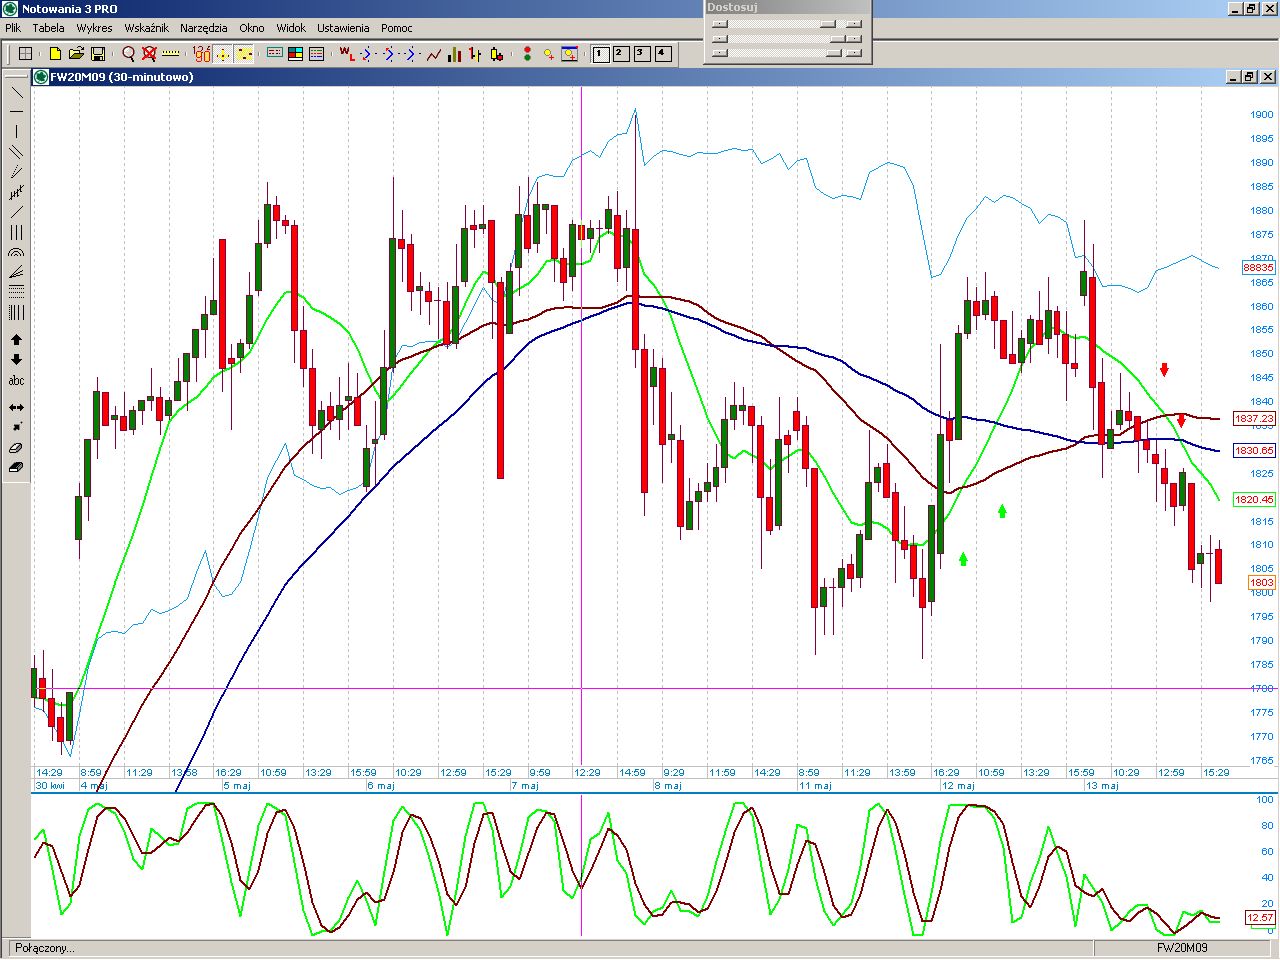Select the Fibonacci arcs tool
The height and width of the screenshot is (960, 1280).
(16, 252)
